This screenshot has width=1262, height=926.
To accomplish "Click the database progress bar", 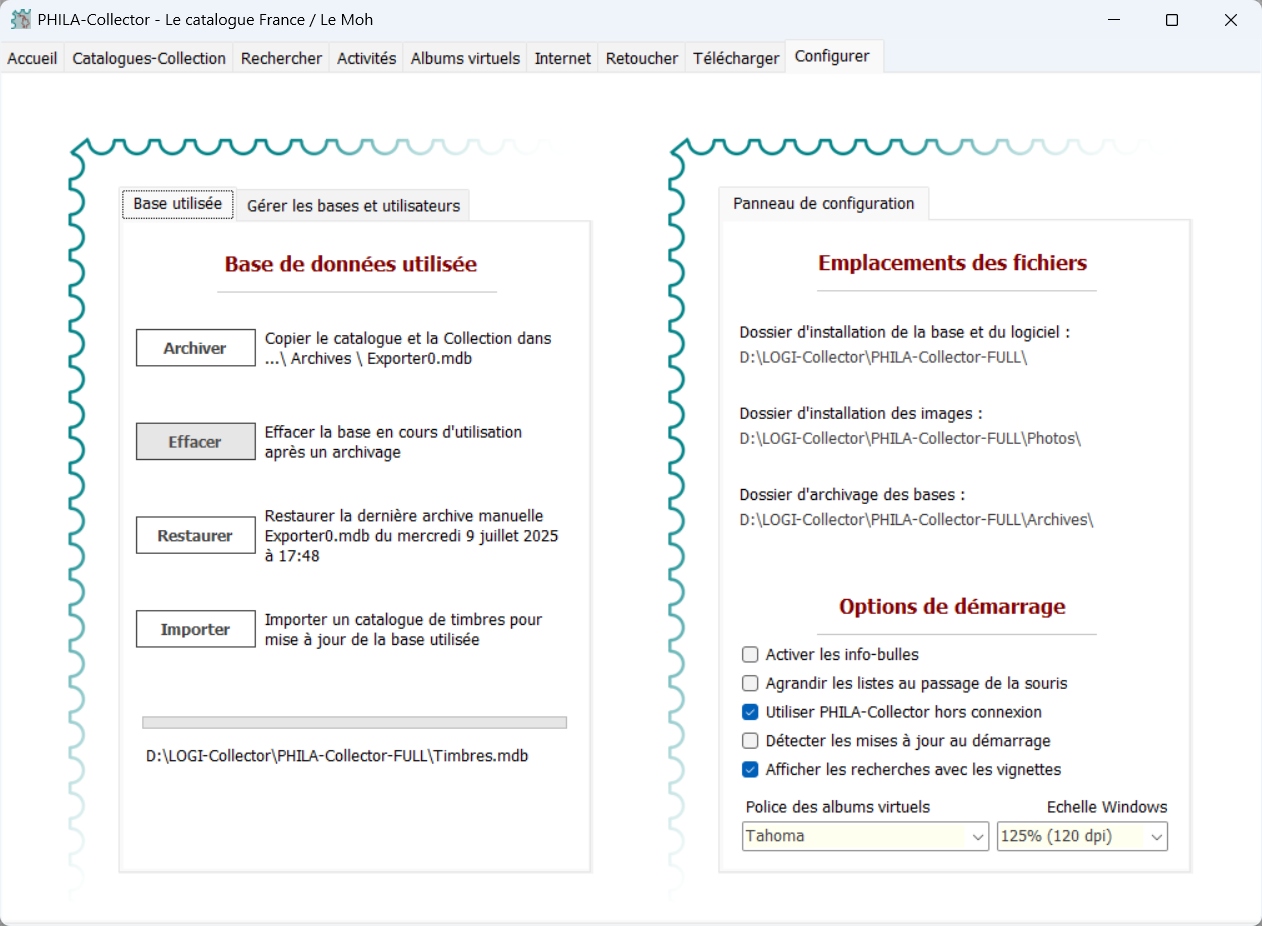I will tap(354, 722).
